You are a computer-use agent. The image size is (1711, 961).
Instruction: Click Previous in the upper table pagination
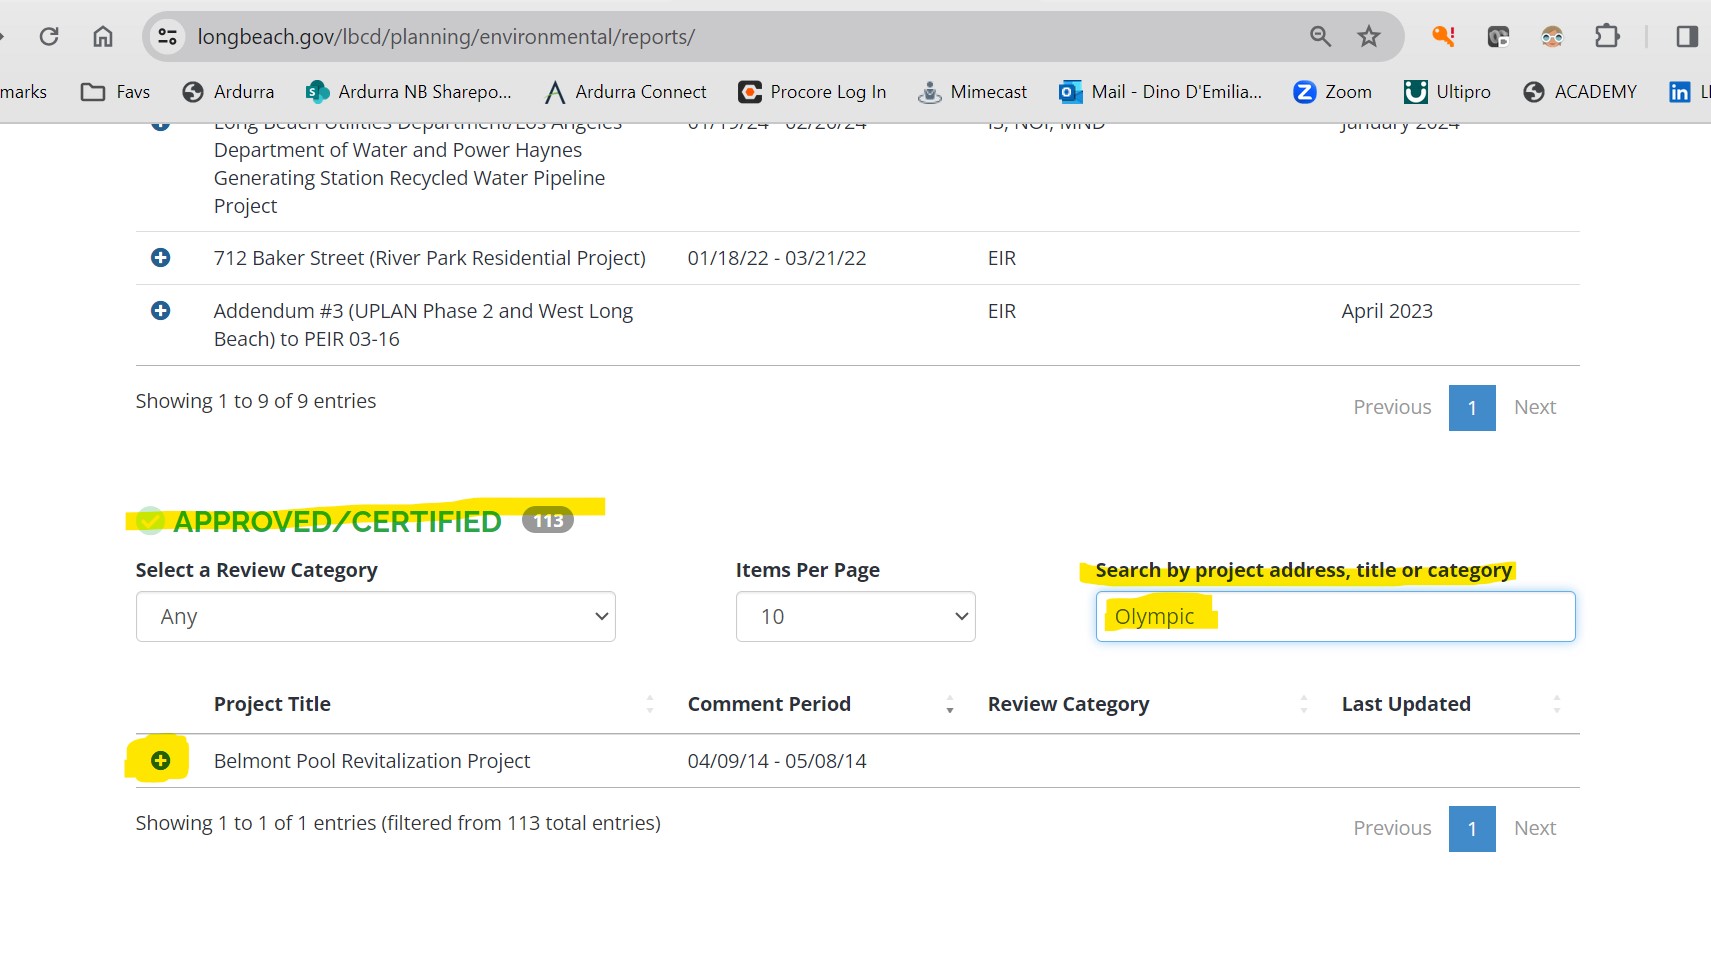pyautogui.click(x=1392, y=408)
